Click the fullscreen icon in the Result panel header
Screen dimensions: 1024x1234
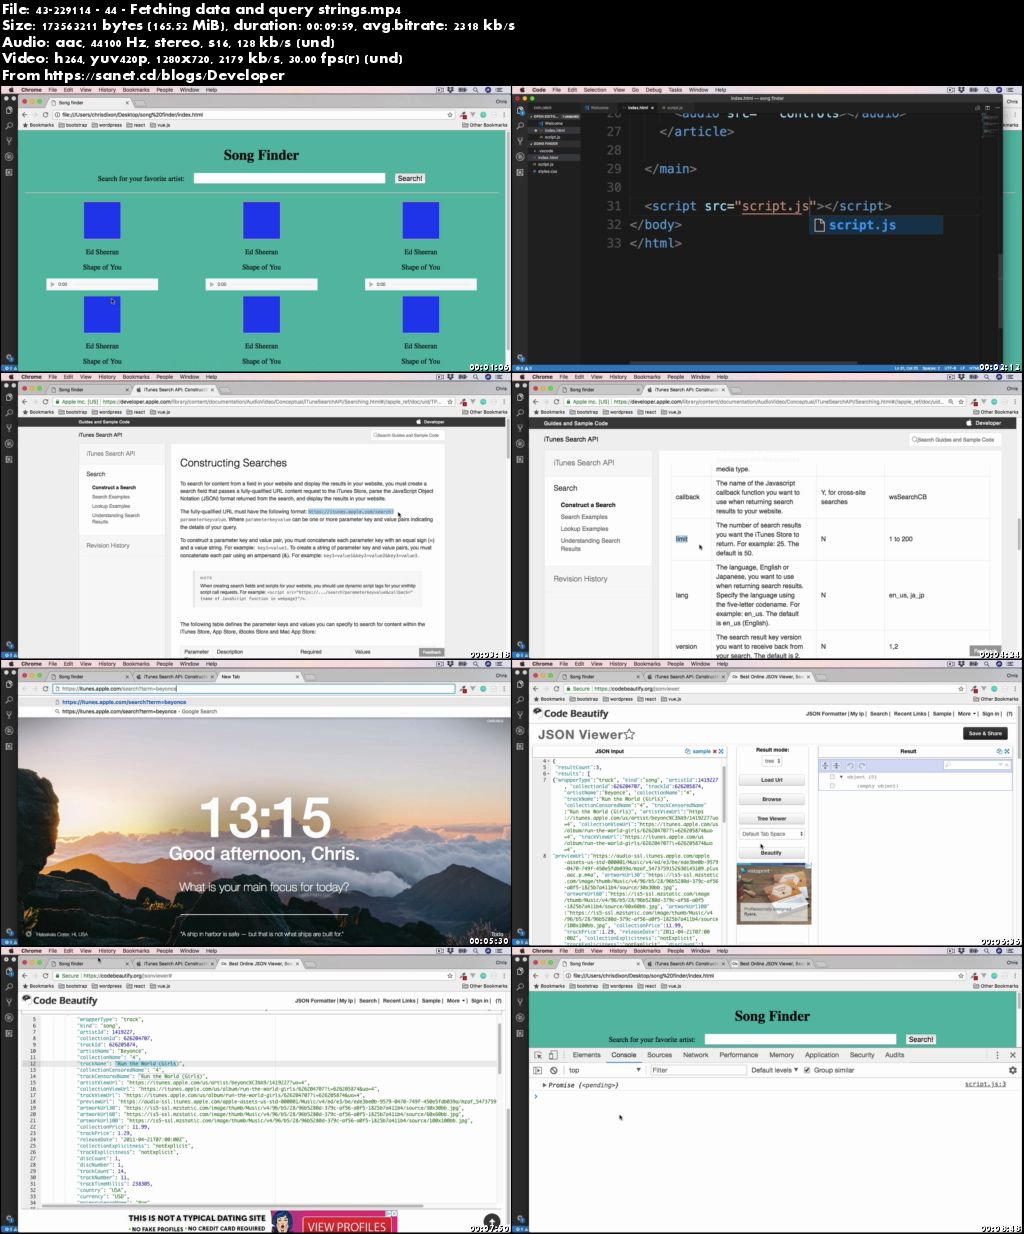tap(1007, 751)
